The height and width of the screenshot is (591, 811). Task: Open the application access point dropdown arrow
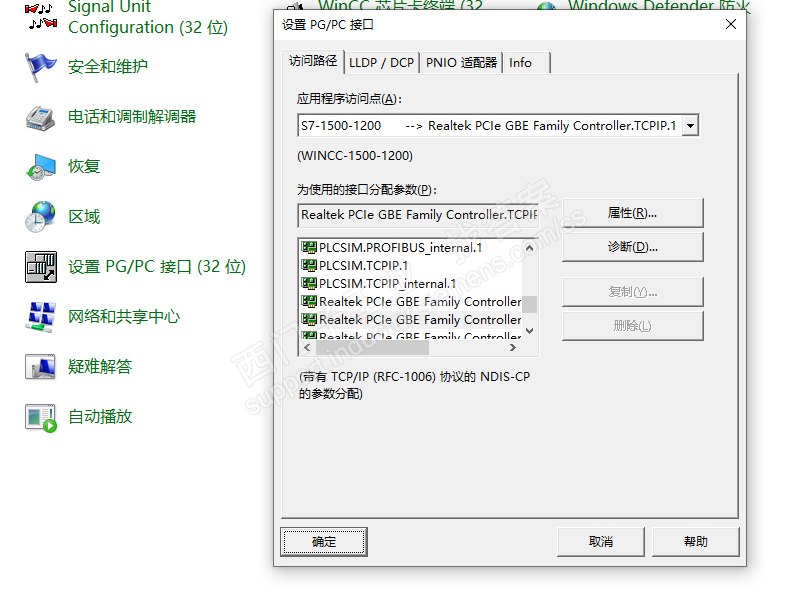(x=690, y=126)
